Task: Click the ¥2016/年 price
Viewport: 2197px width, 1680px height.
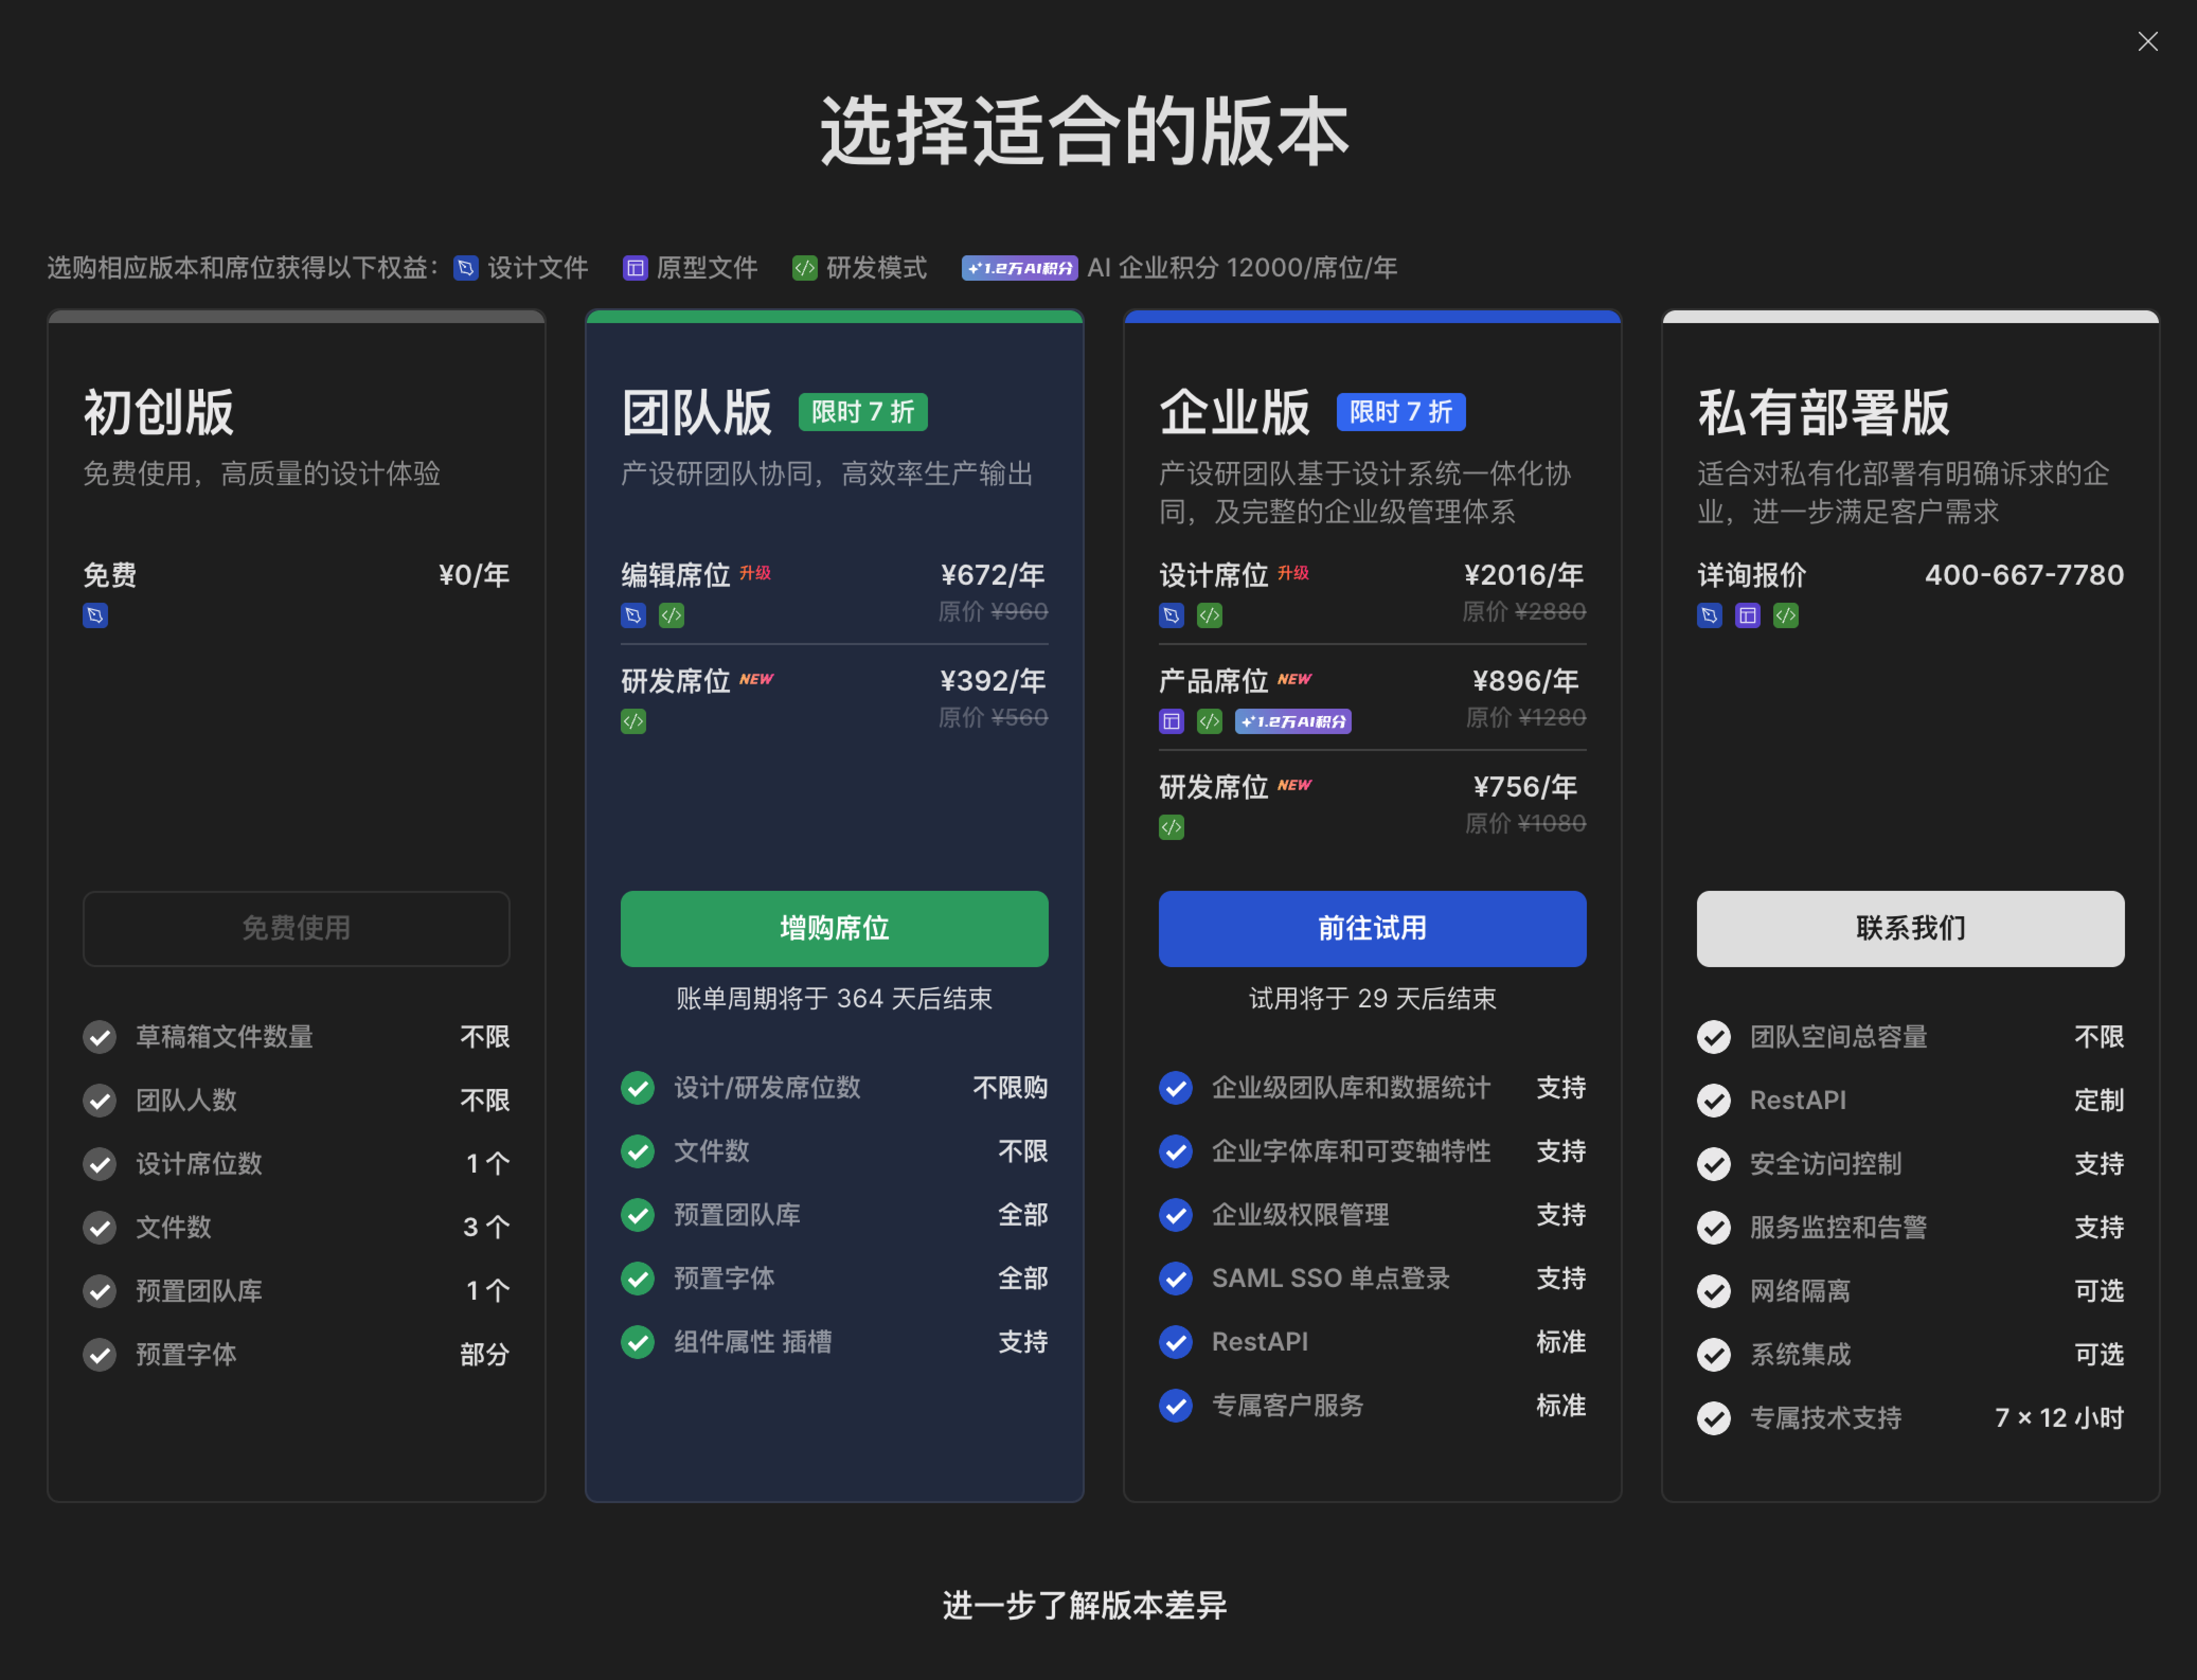Action: pos(1524,575)
